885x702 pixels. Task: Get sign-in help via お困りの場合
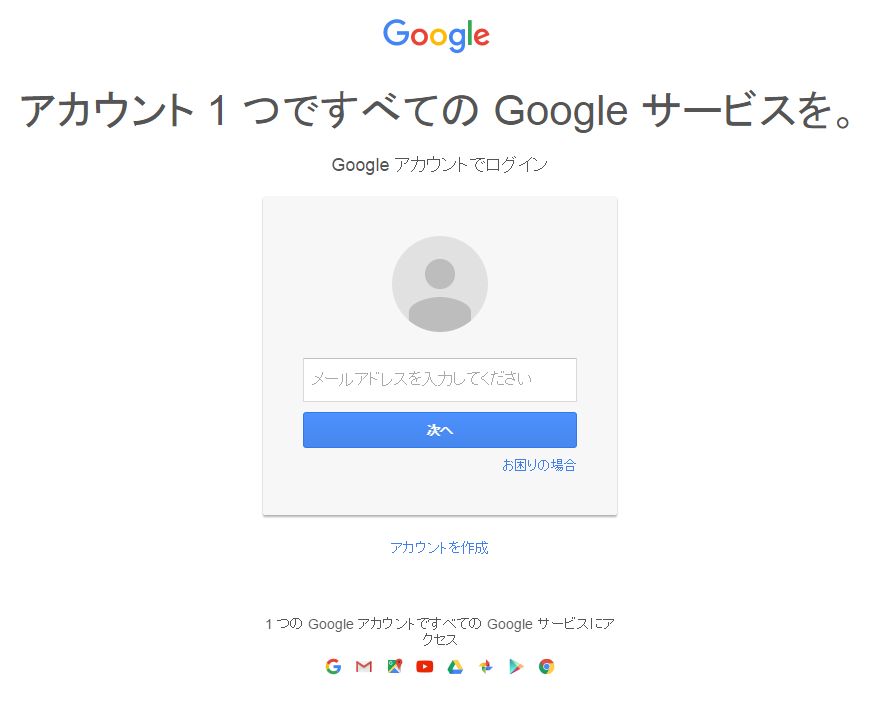(x=539, y=464)
